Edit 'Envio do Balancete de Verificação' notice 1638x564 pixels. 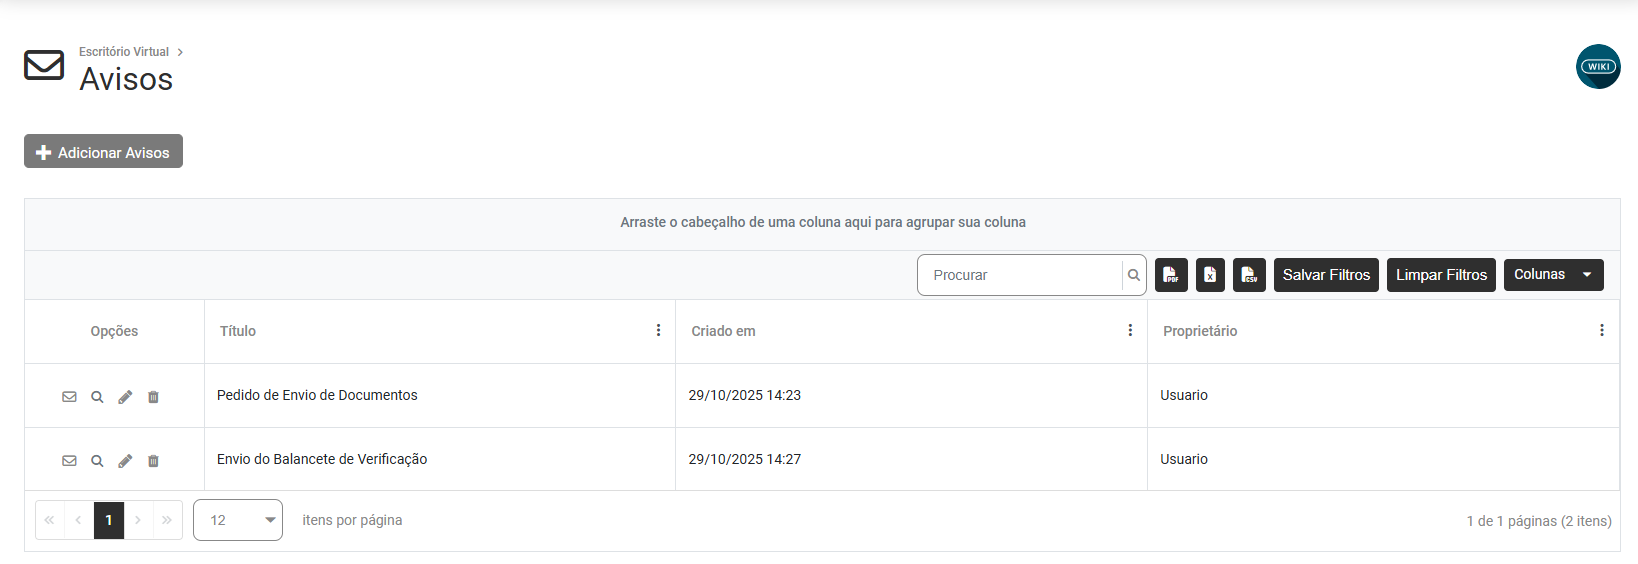[x=125, y=461]
